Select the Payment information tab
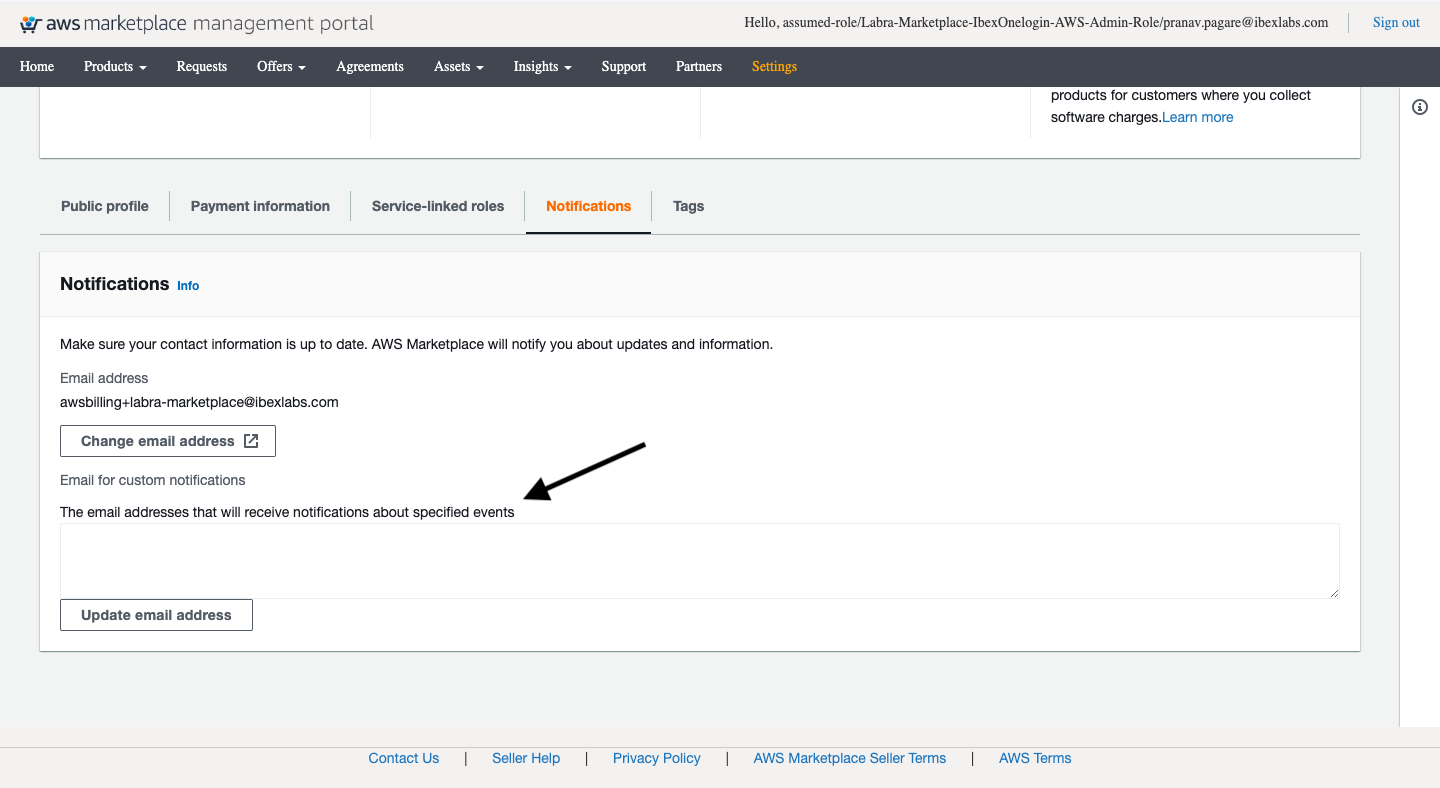 click(x=260, y=206)
